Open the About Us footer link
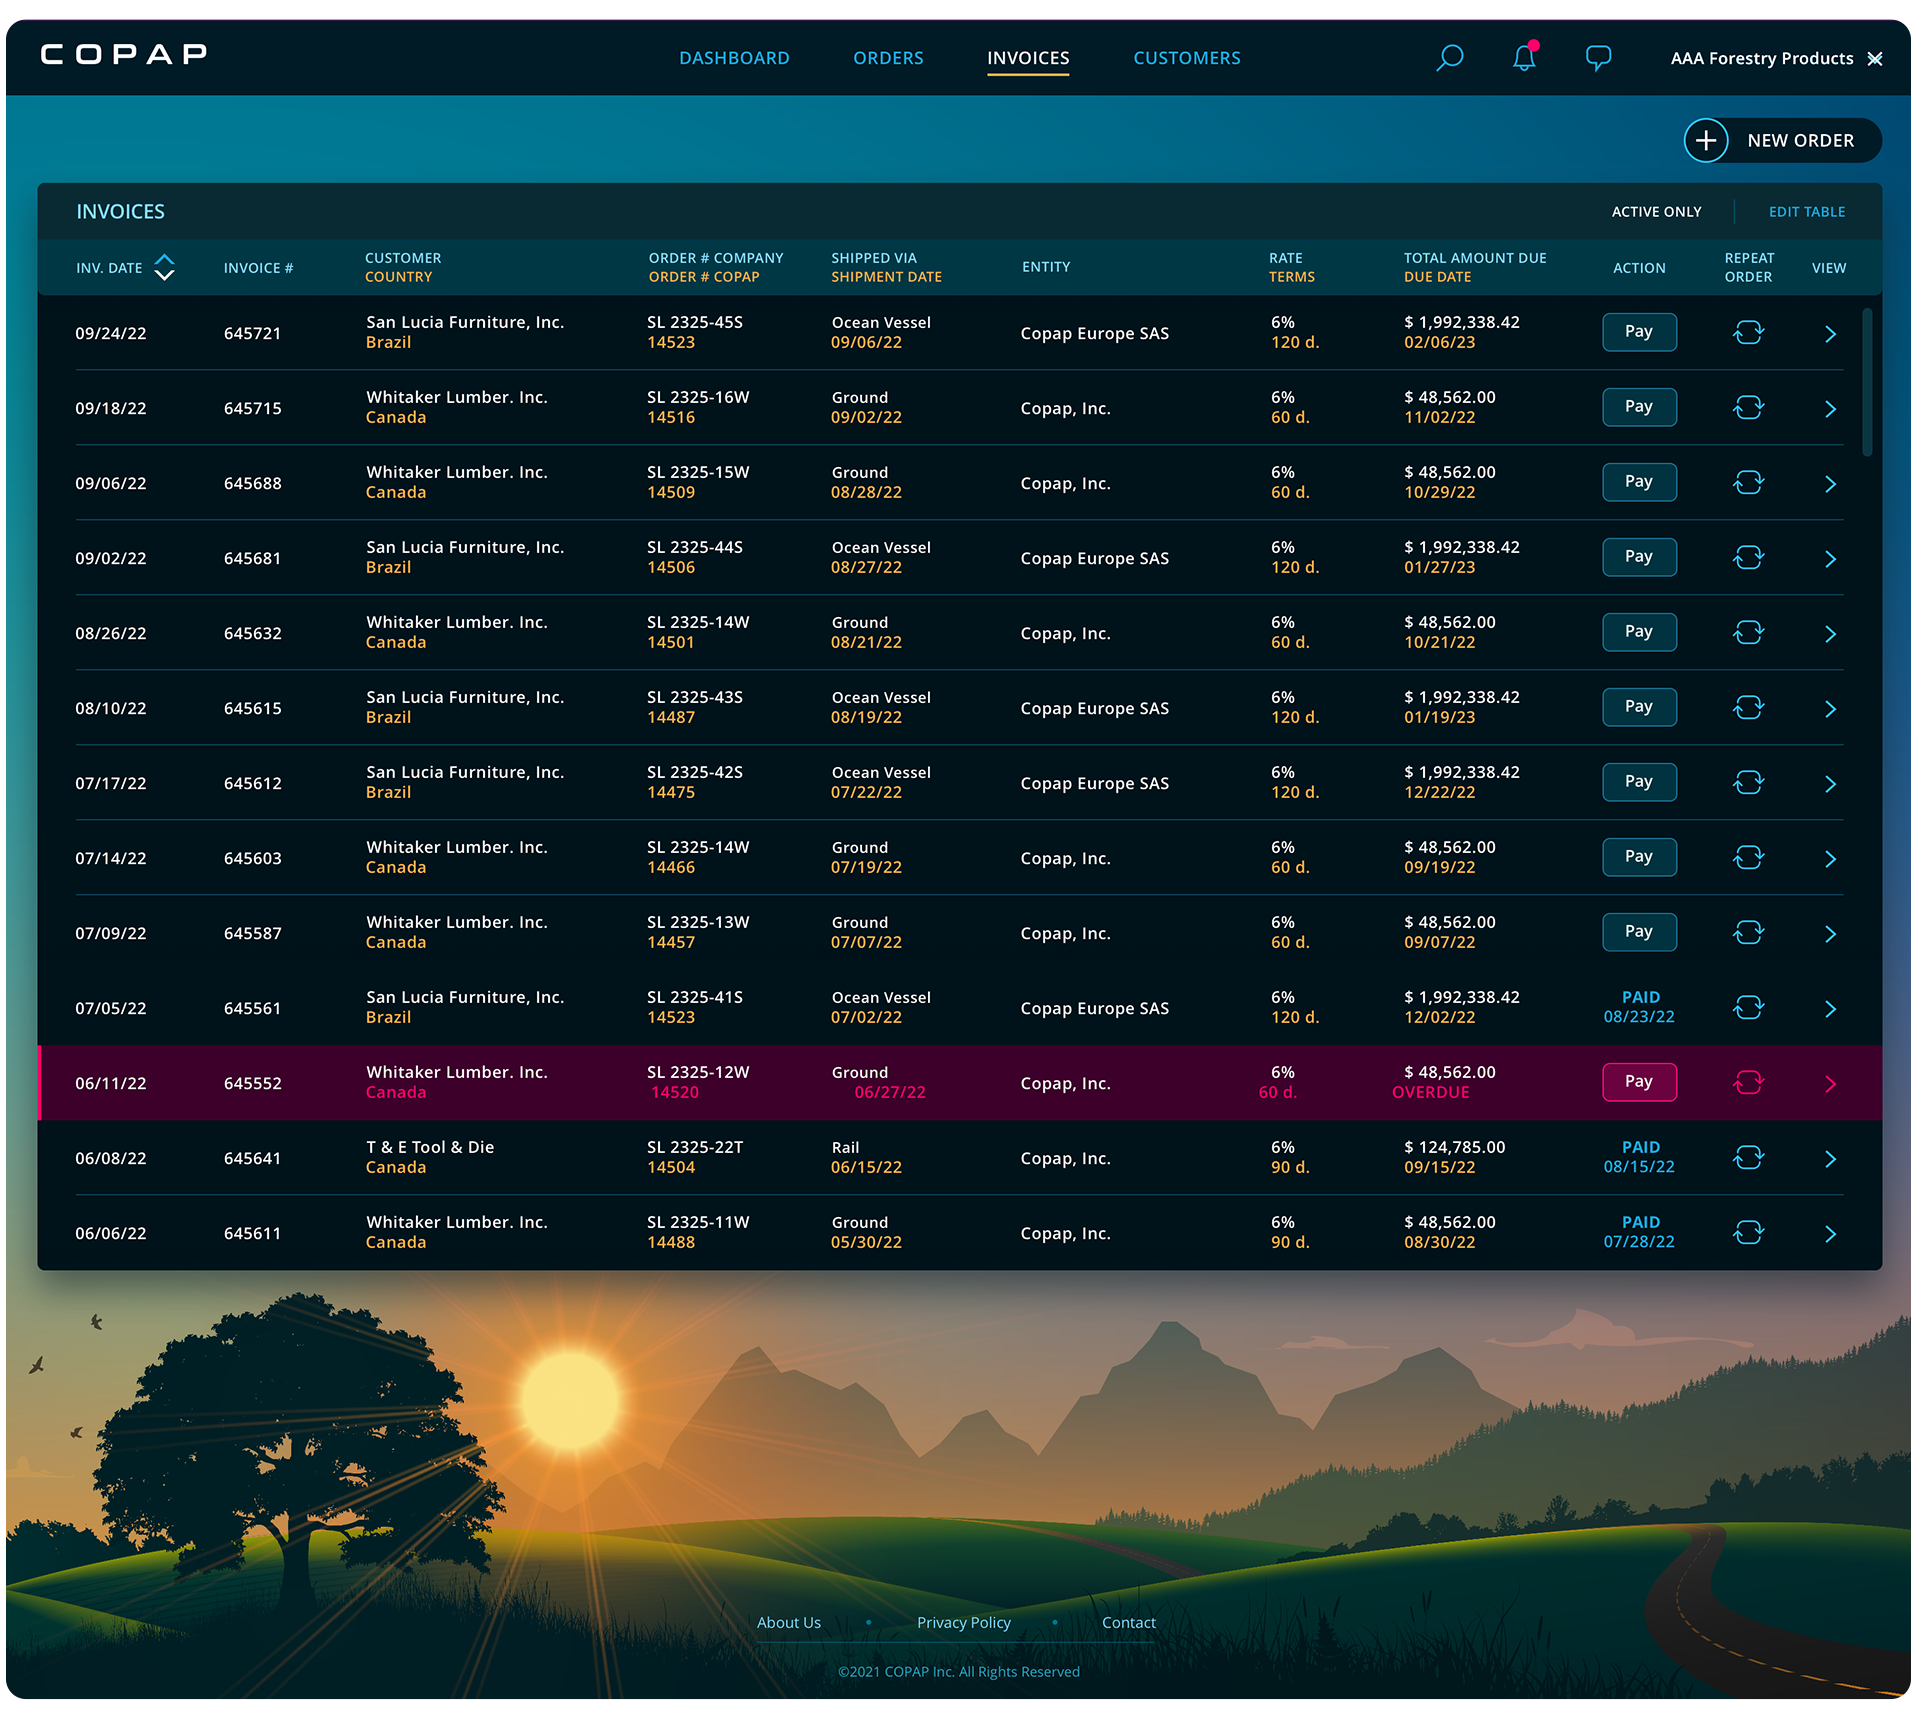The height and width of the screenshot is (1720, 1920). coord(788,1623)
